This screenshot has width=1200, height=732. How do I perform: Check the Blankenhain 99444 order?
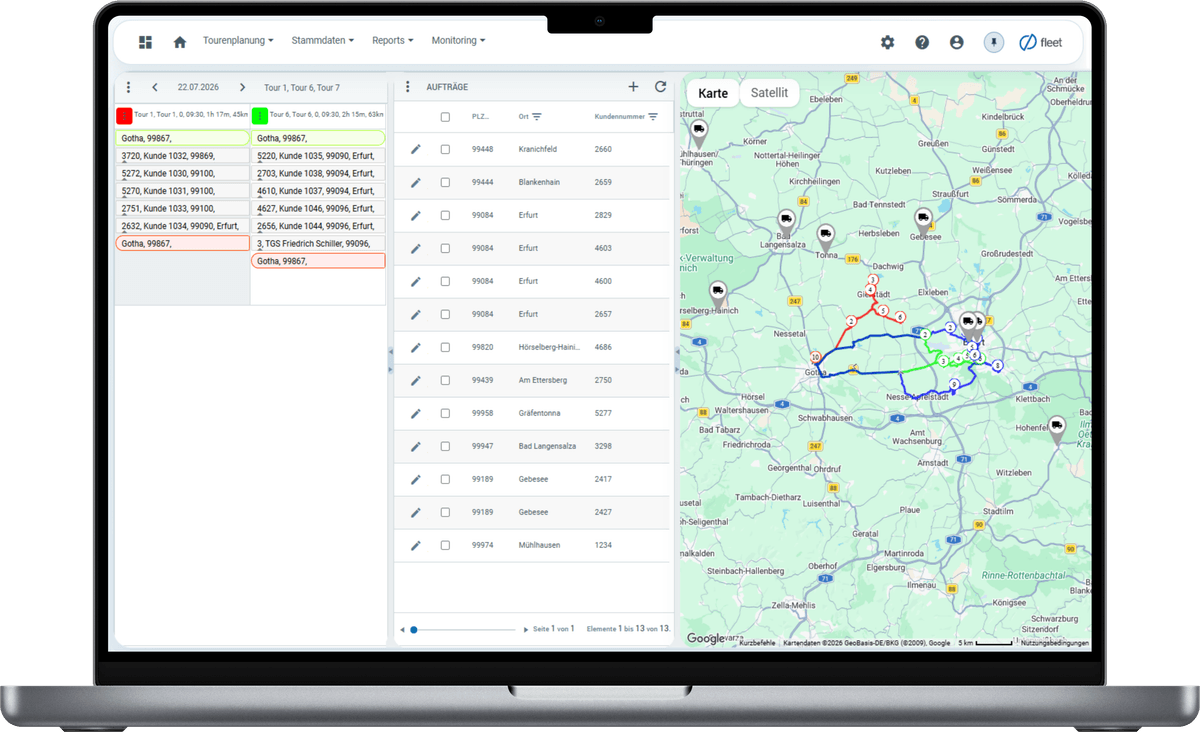tap(445, 182)
